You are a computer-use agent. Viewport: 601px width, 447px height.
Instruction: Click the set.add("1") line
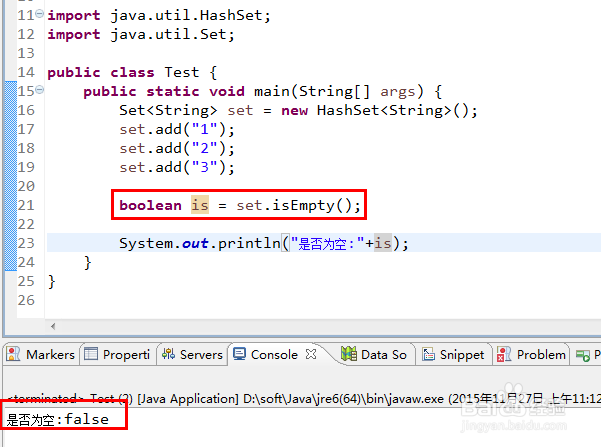point(177,130)
